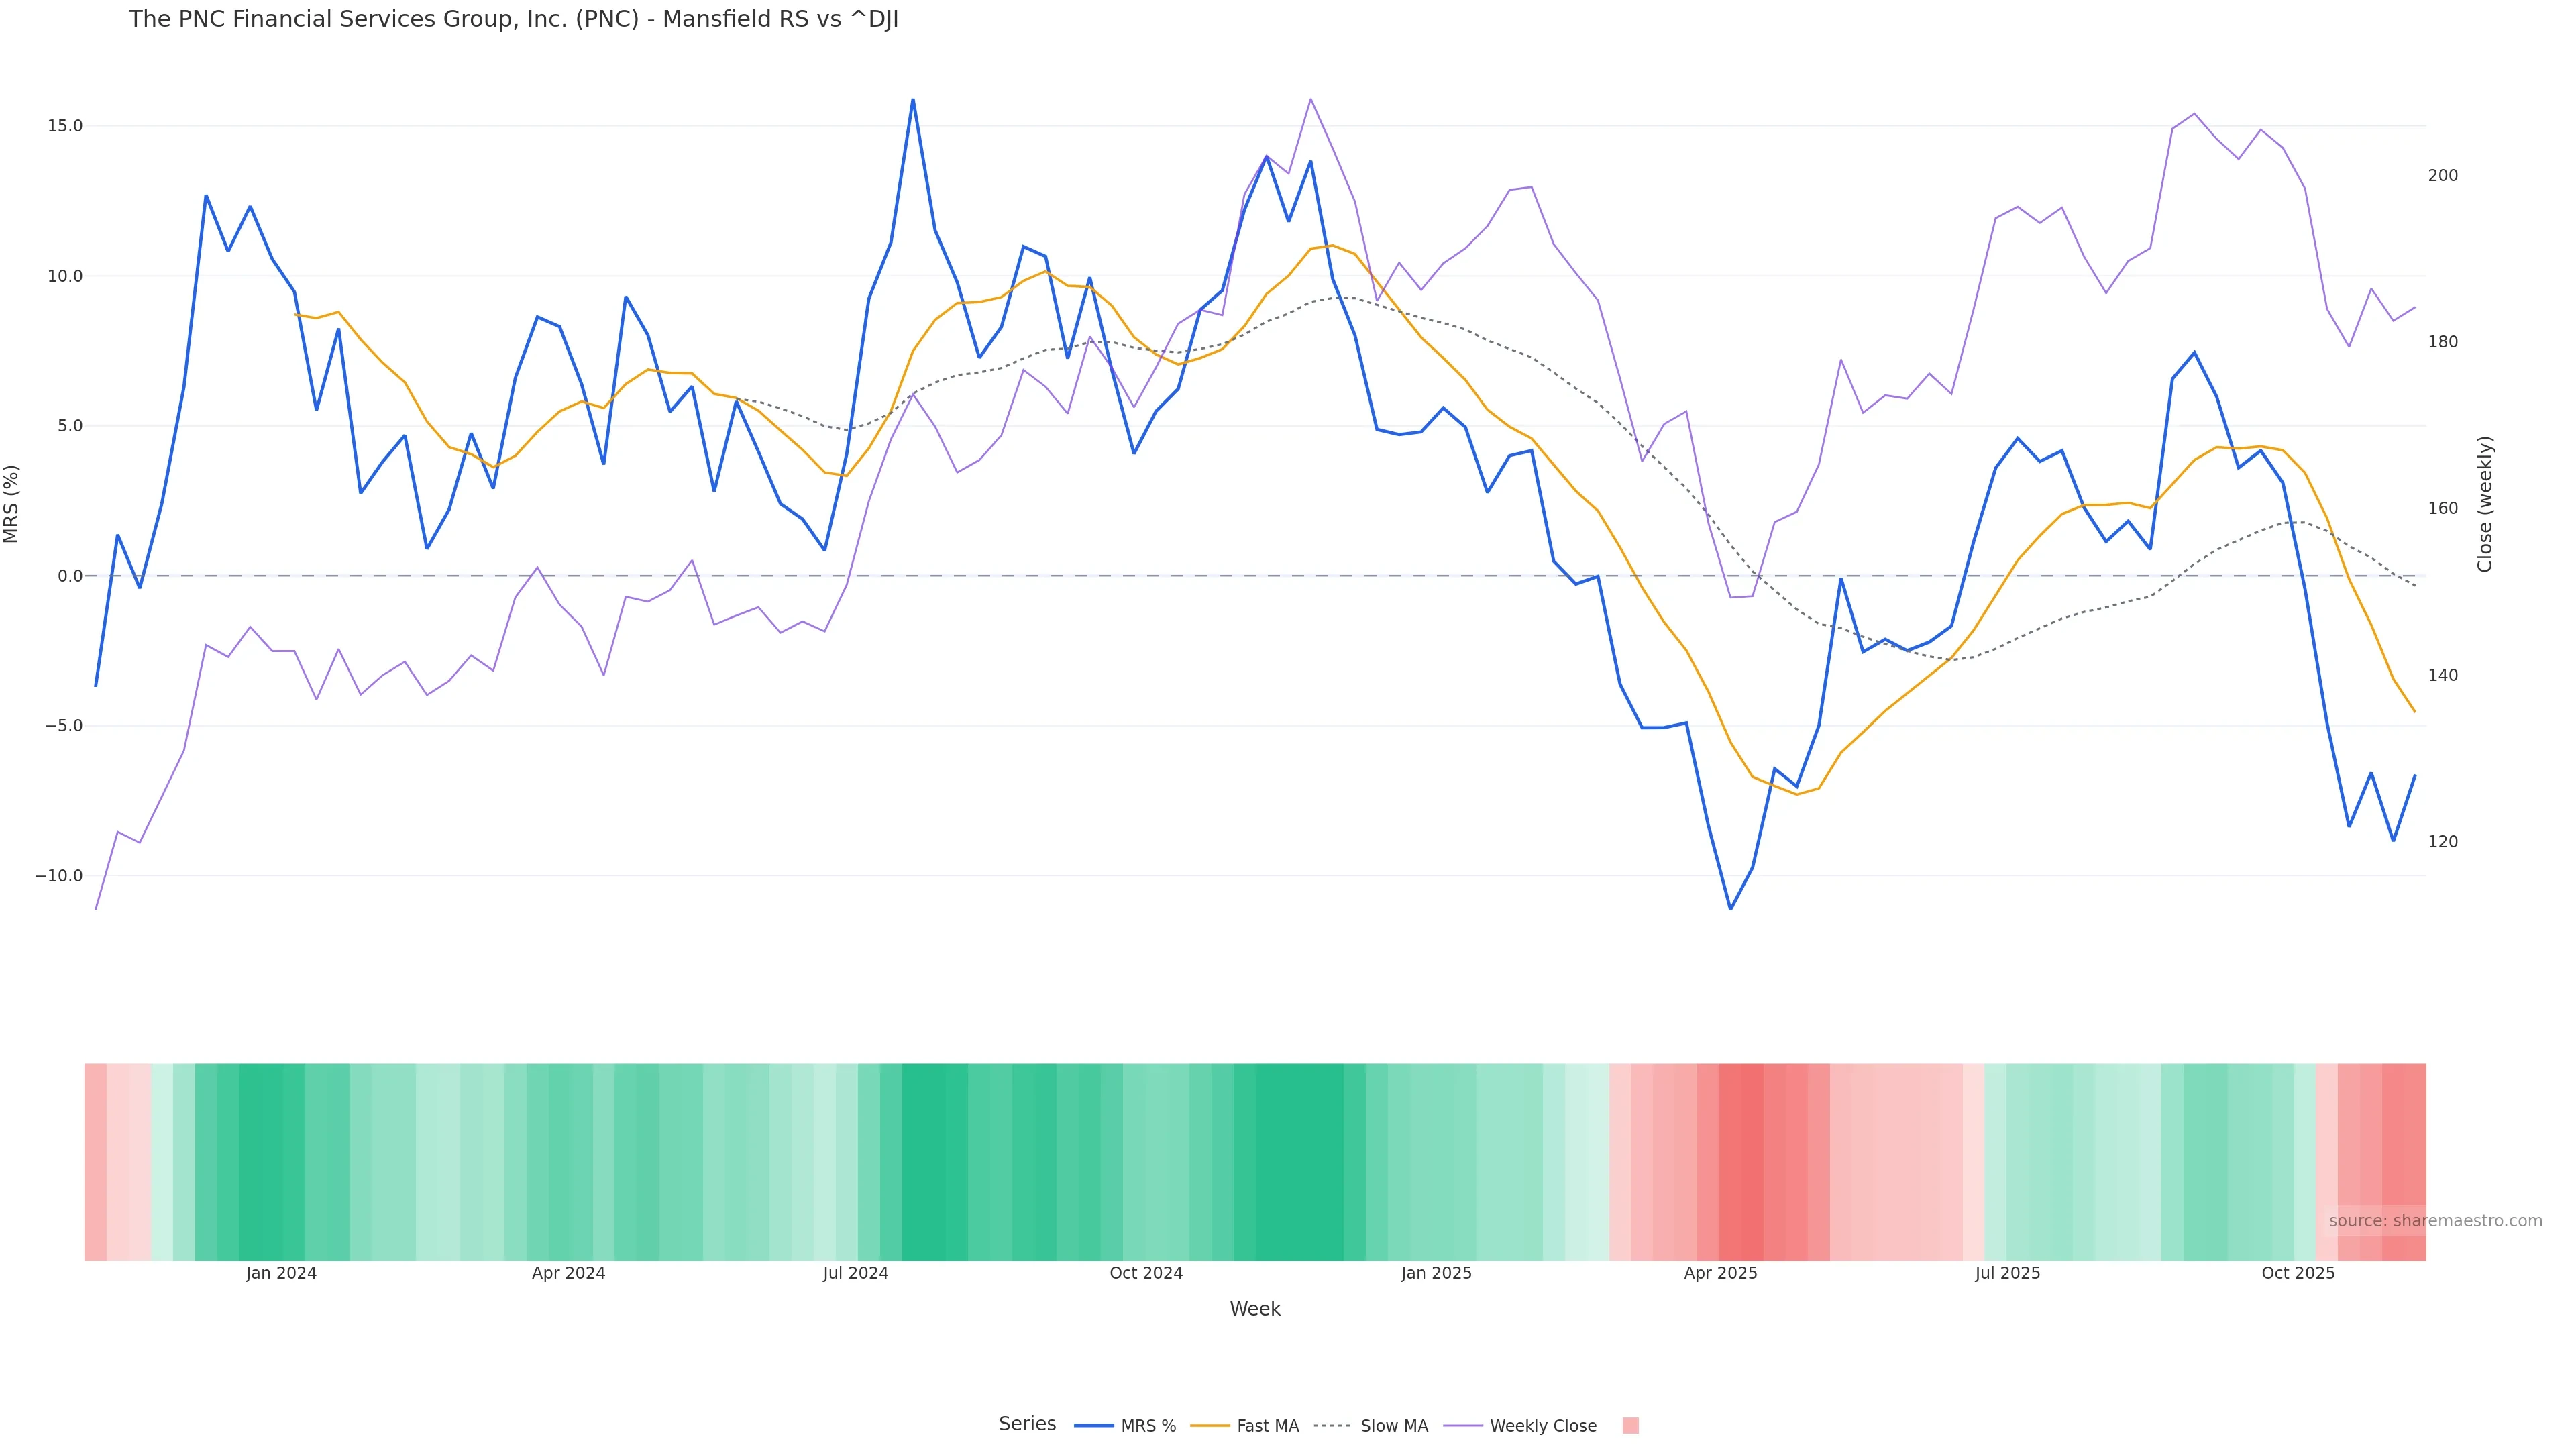Click the pink heatmap legend swatch

1630,1426
